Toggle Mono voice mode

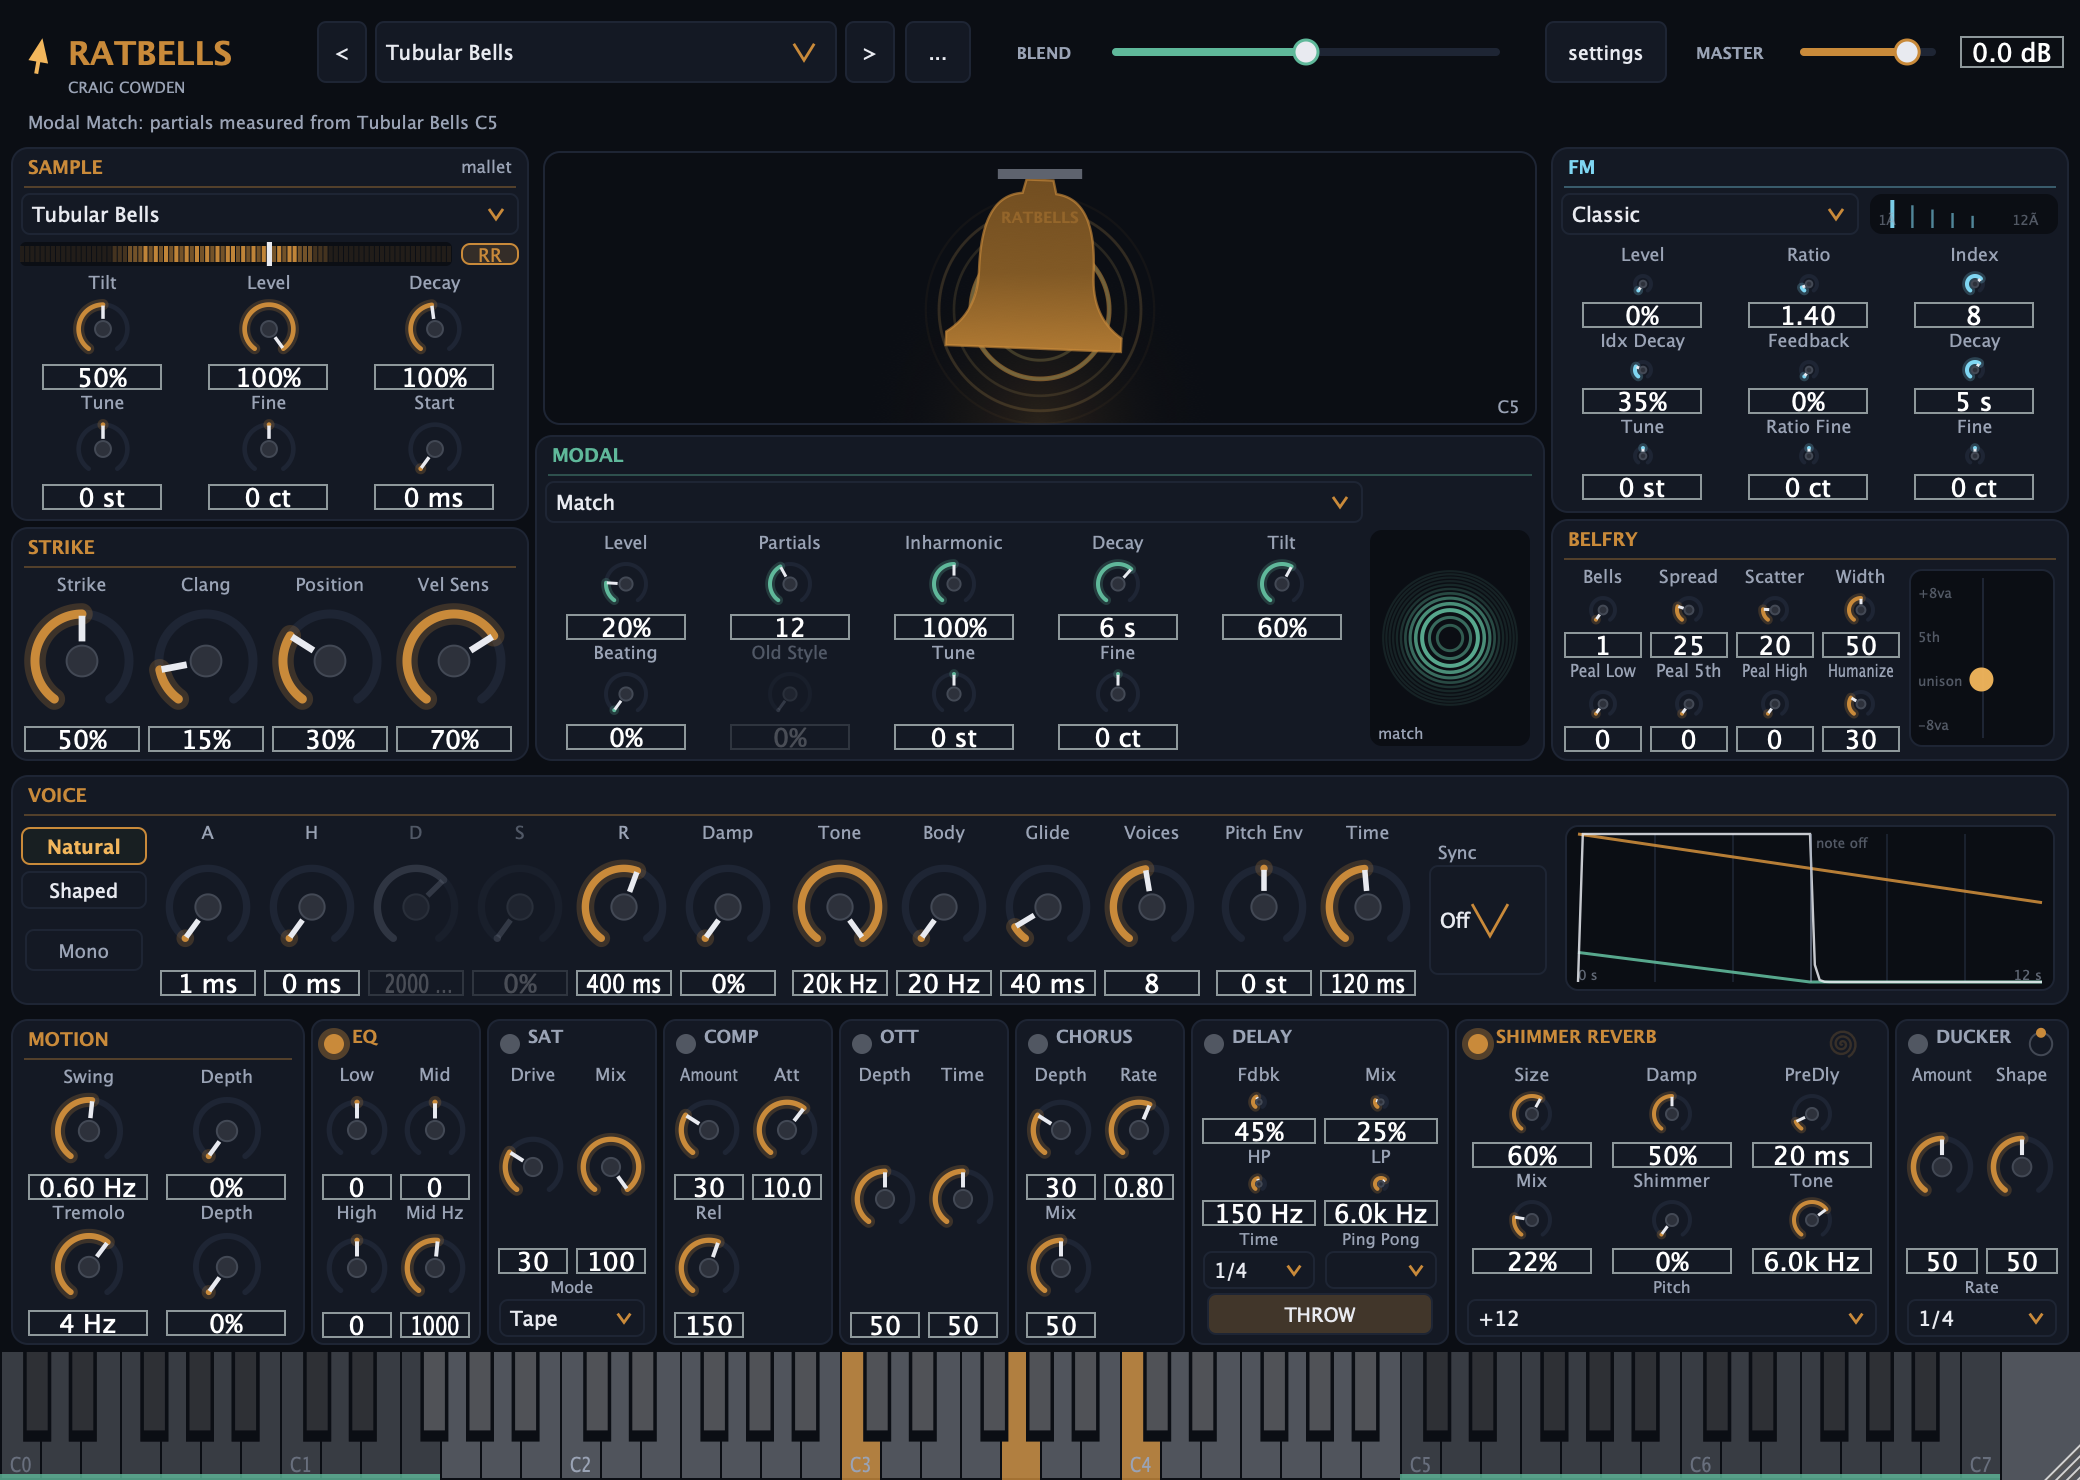(x=84, y=950)
